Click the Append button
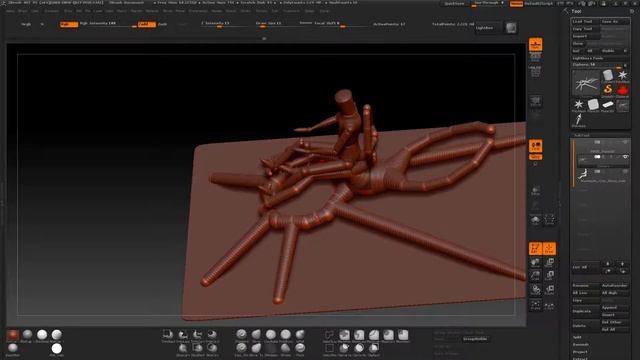 coord(615,307)
